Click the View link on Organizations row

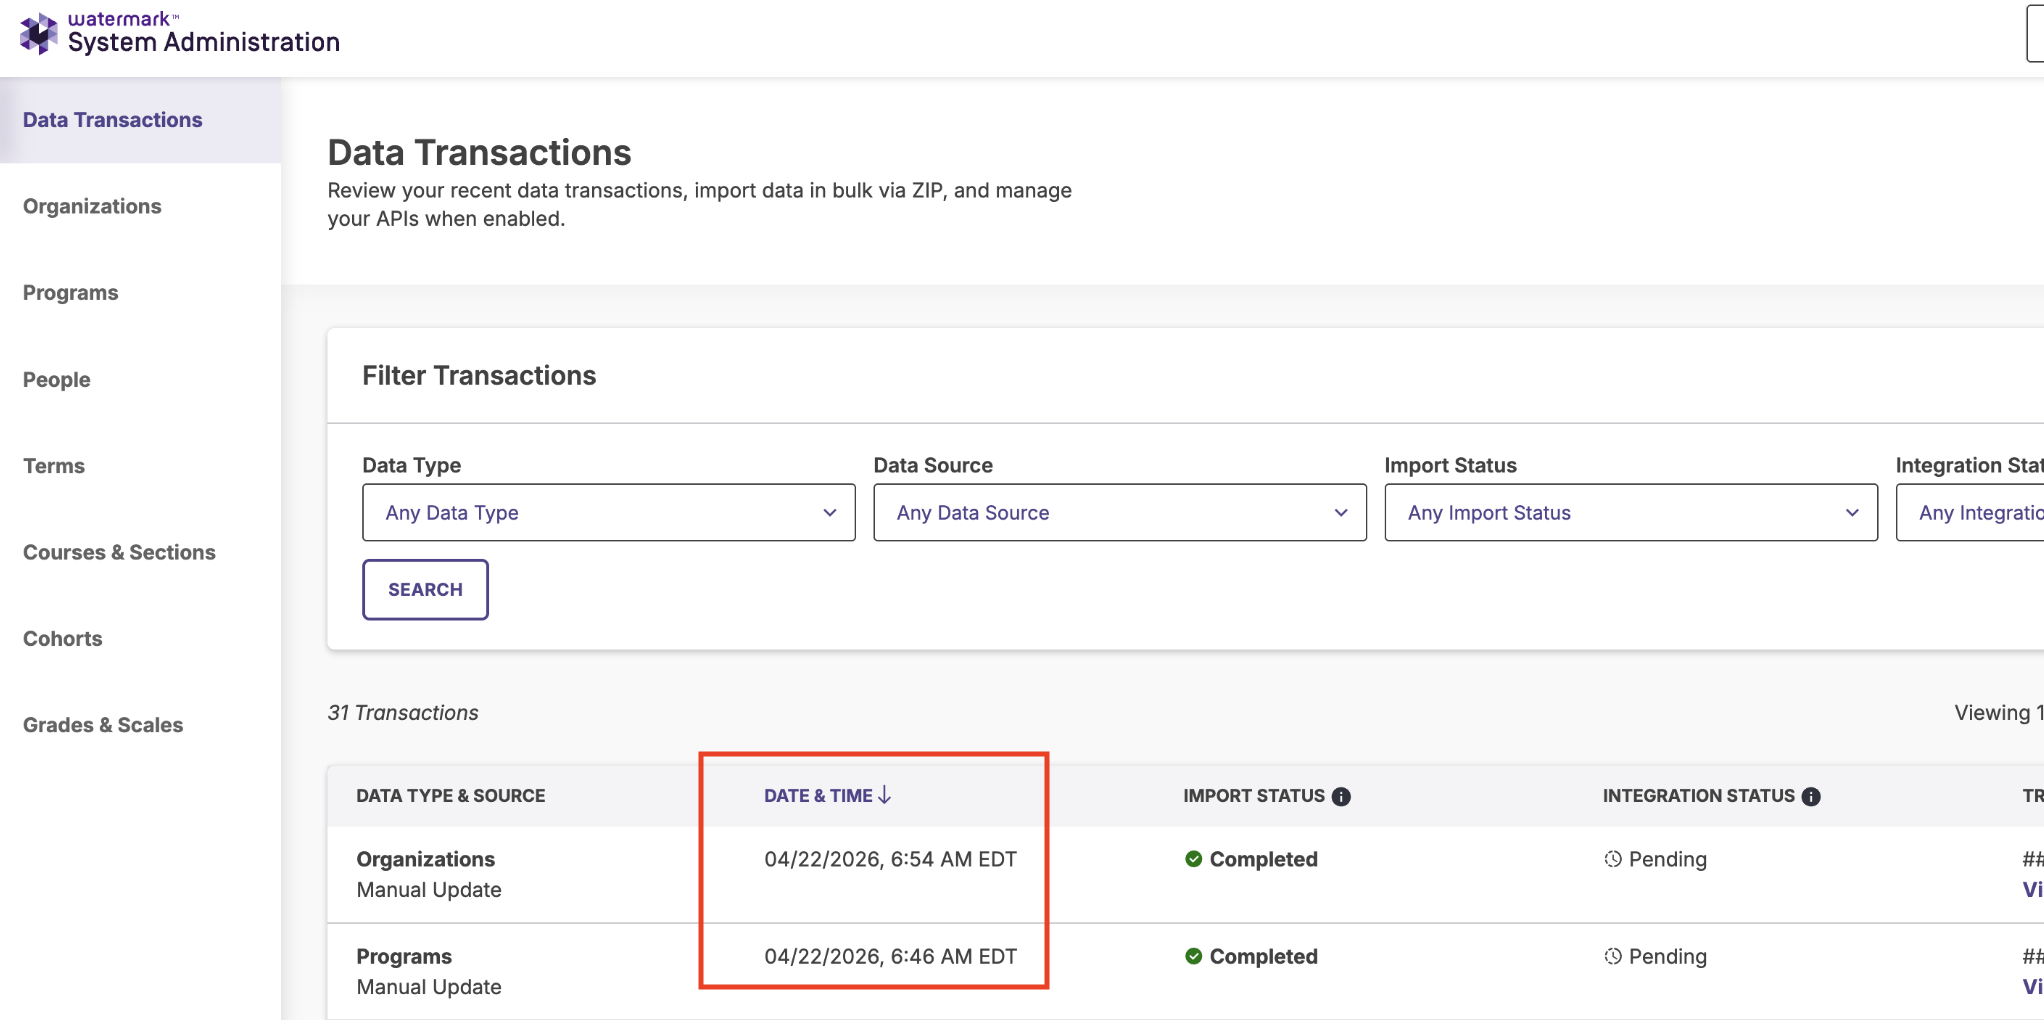pos(2033,890)
